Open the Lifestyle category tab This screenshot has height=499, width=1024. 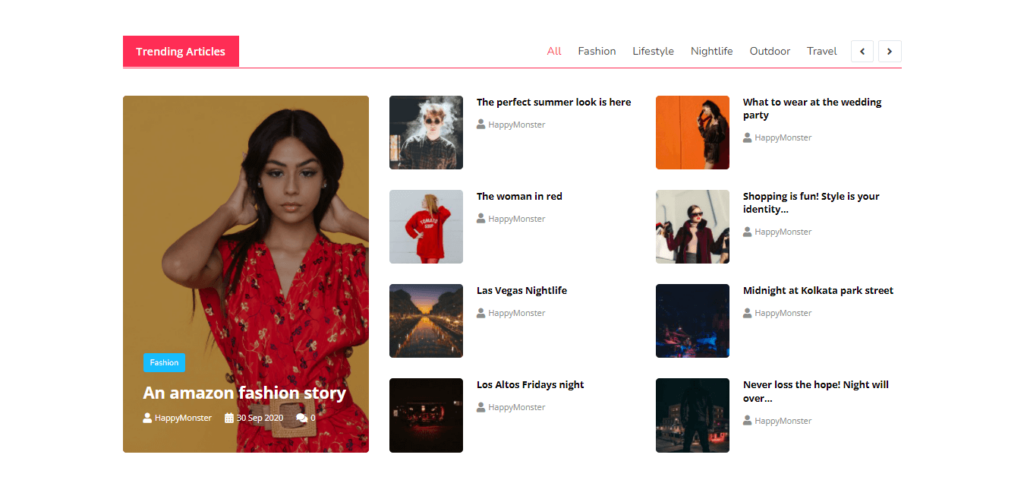coord(653,51)
